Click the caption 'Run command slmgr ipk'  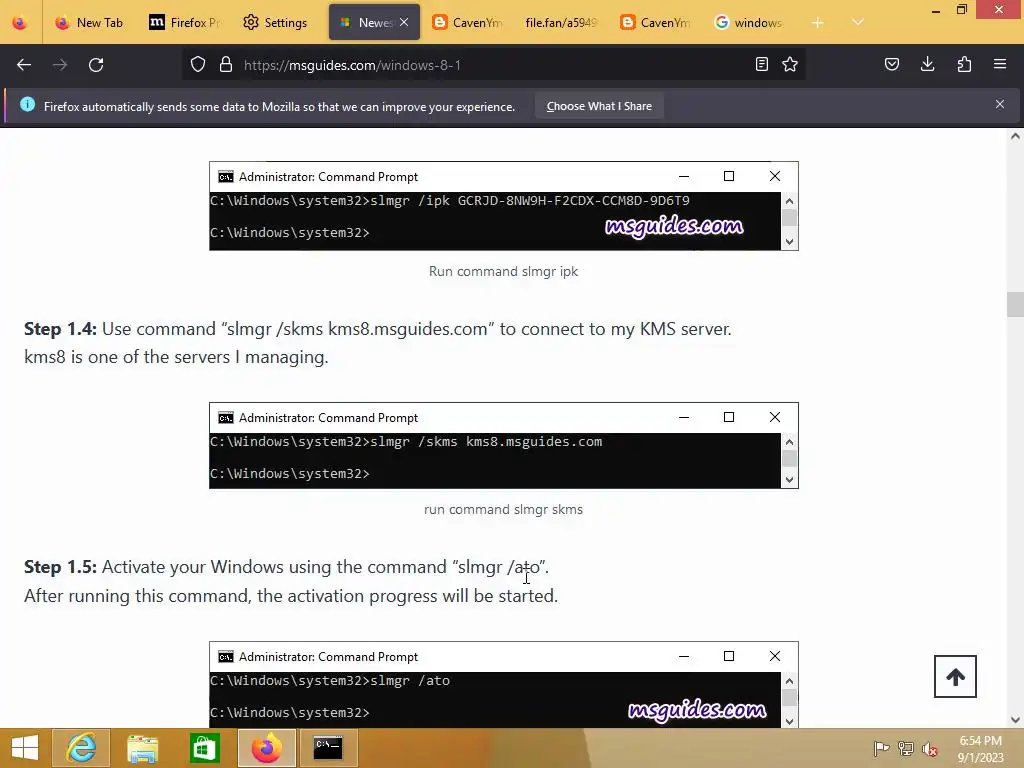[x=504, y=271]
